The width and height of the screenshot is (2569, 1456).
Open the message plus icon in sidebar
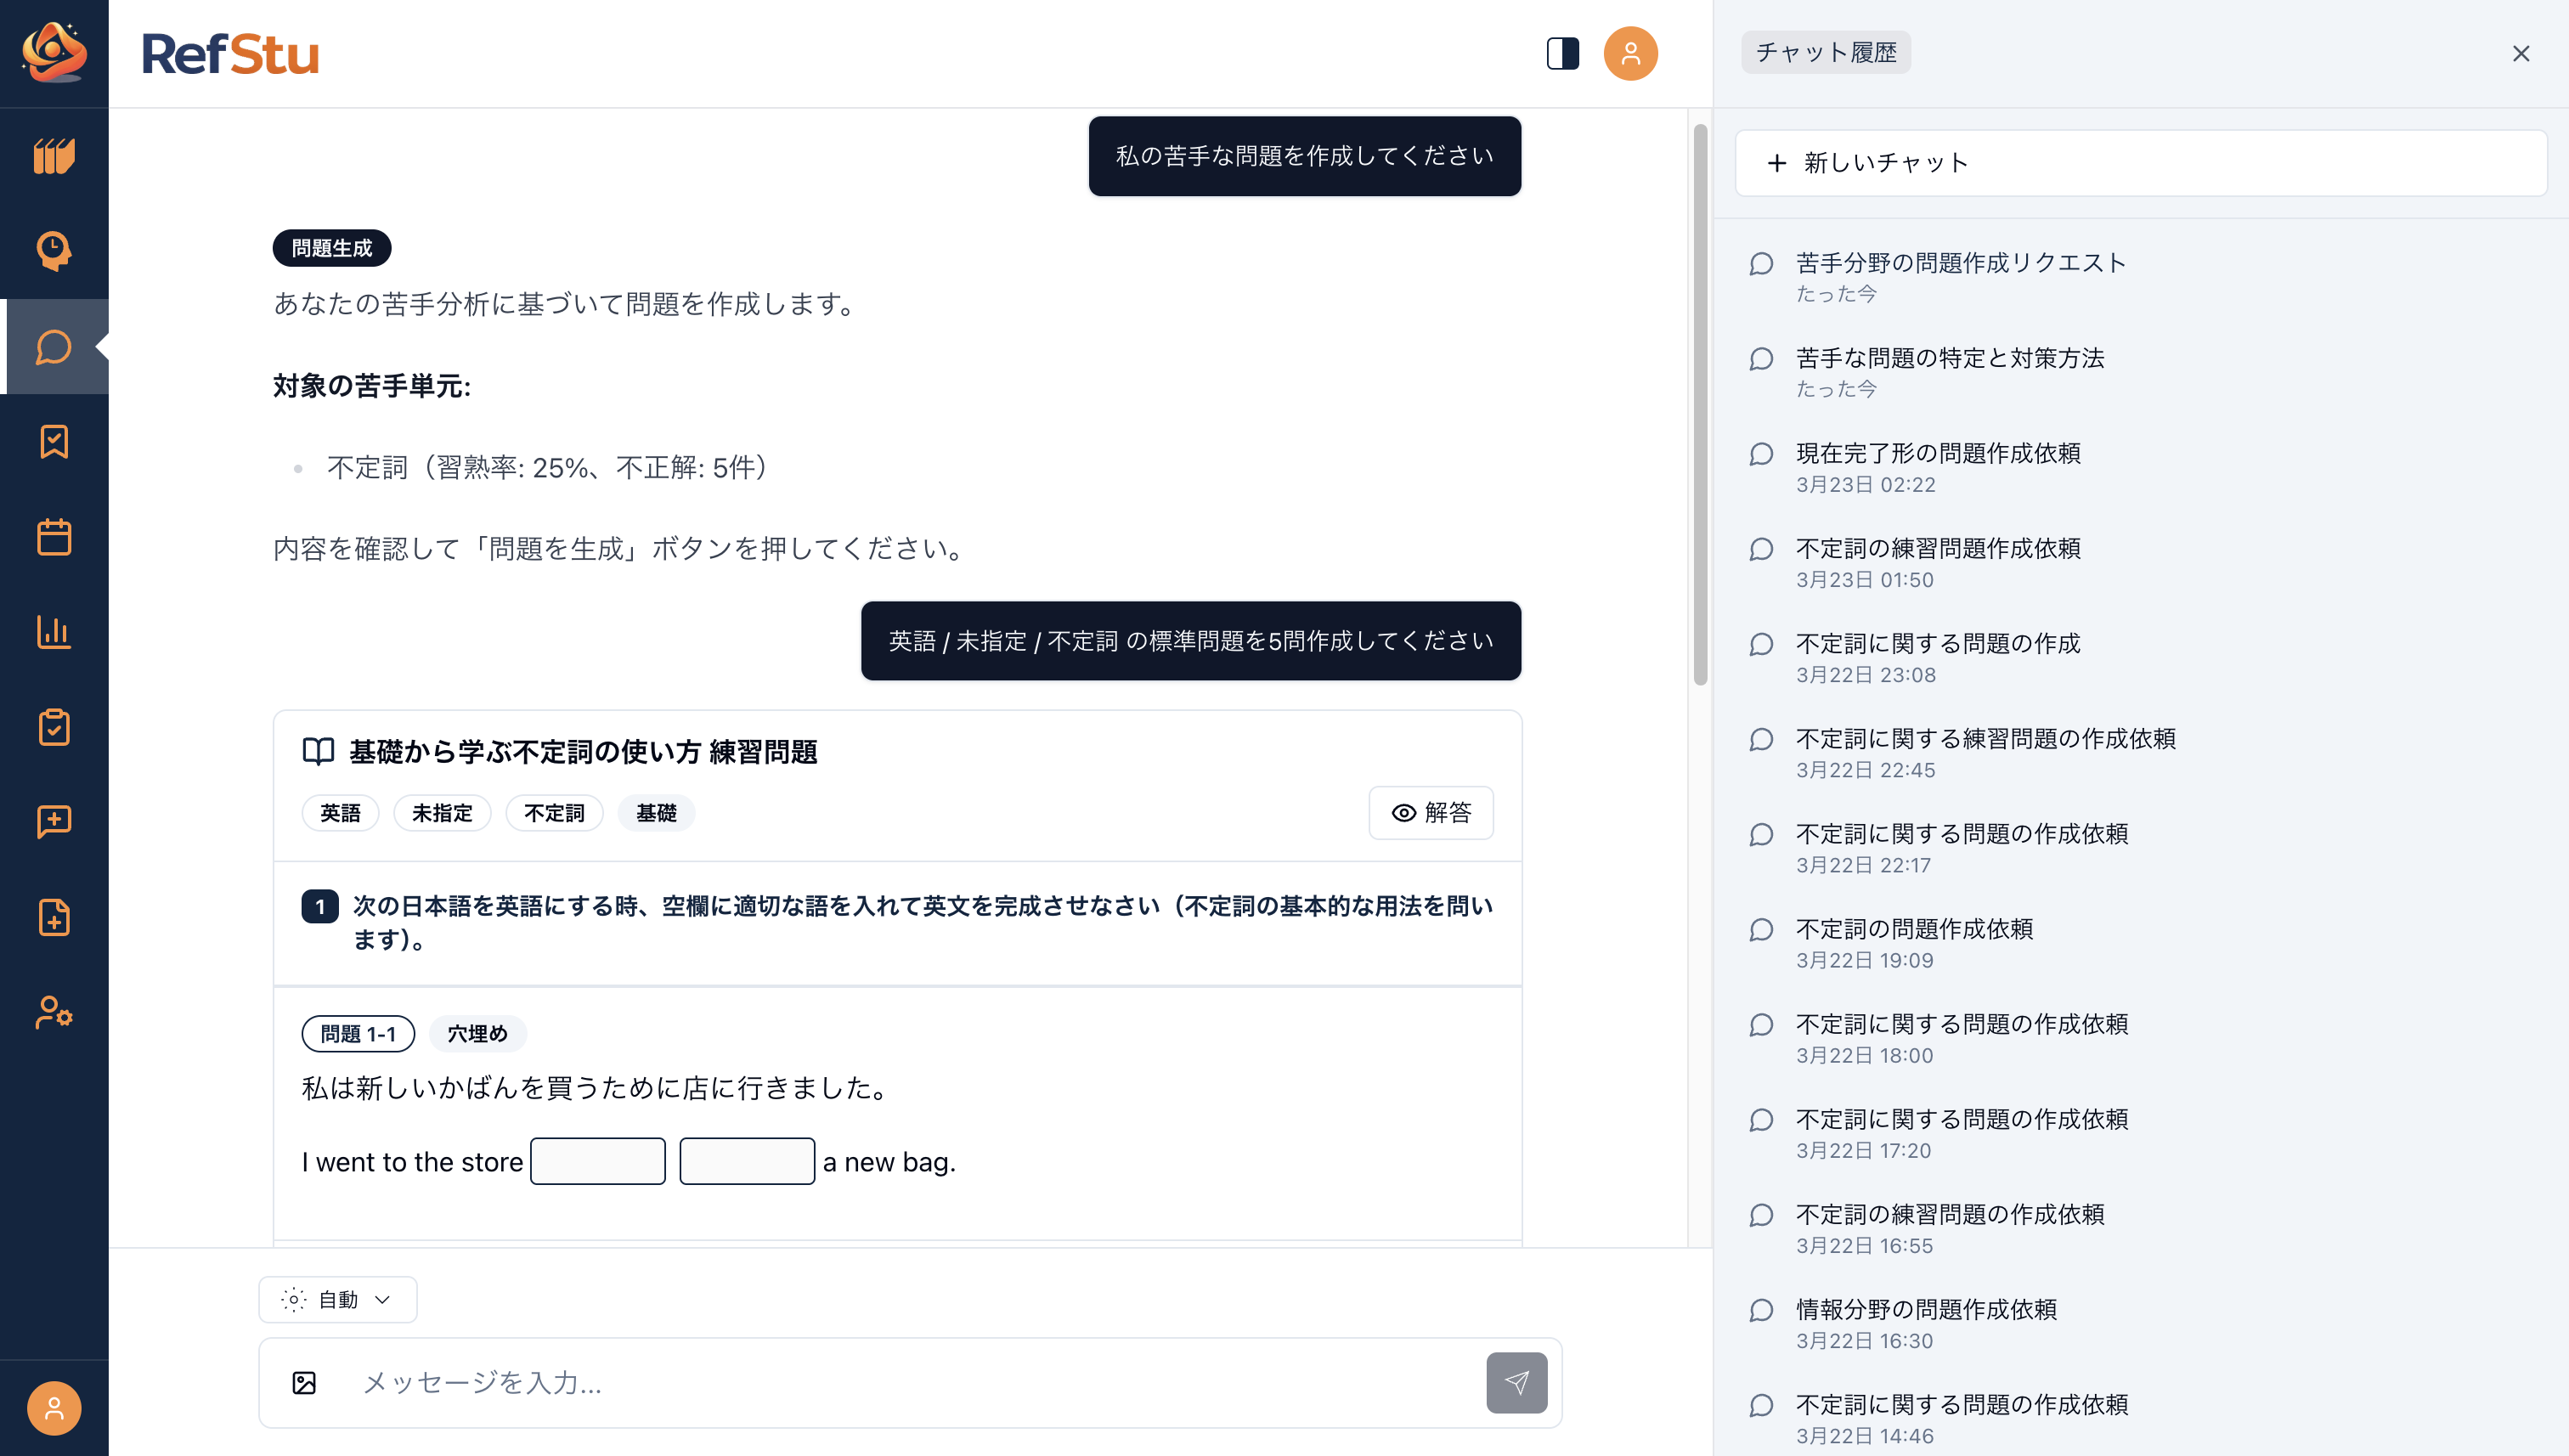click(x=54, y=822)
